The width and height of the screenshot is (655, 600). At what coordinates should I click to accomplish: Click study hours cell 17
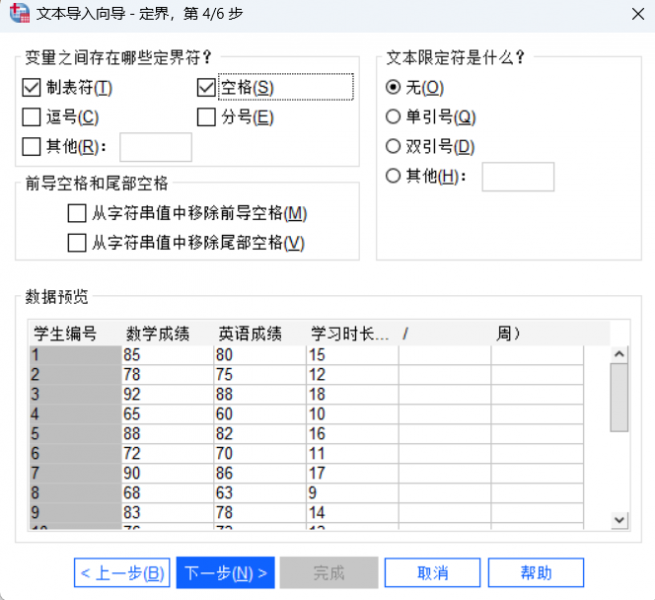pyautogui.click(x=352, y=473)
